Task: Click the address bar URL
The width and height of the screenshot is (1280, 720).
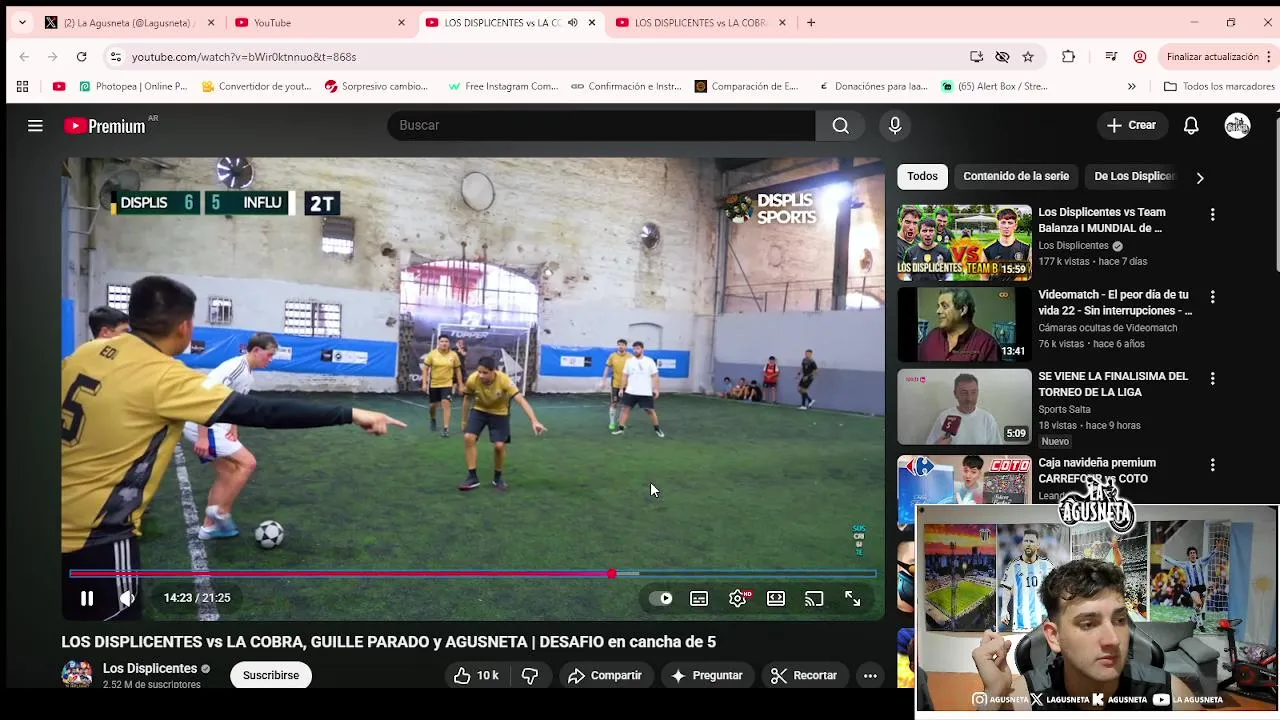Action: tap(244, 57)
